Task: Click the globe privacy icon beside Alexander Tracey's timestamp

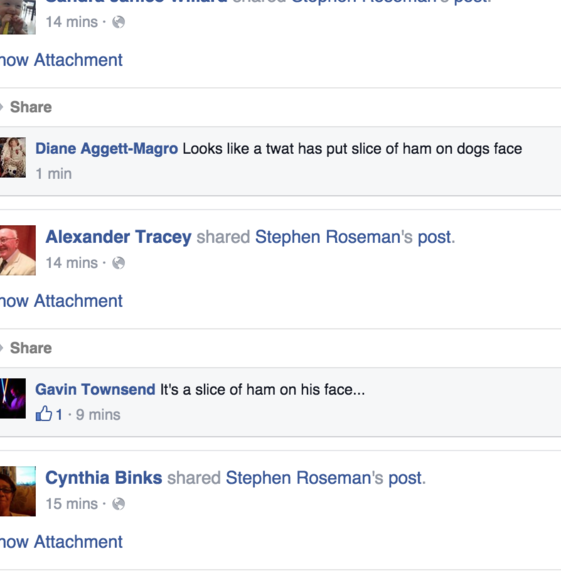Action: pyautogui.click(x=118, y=263)
